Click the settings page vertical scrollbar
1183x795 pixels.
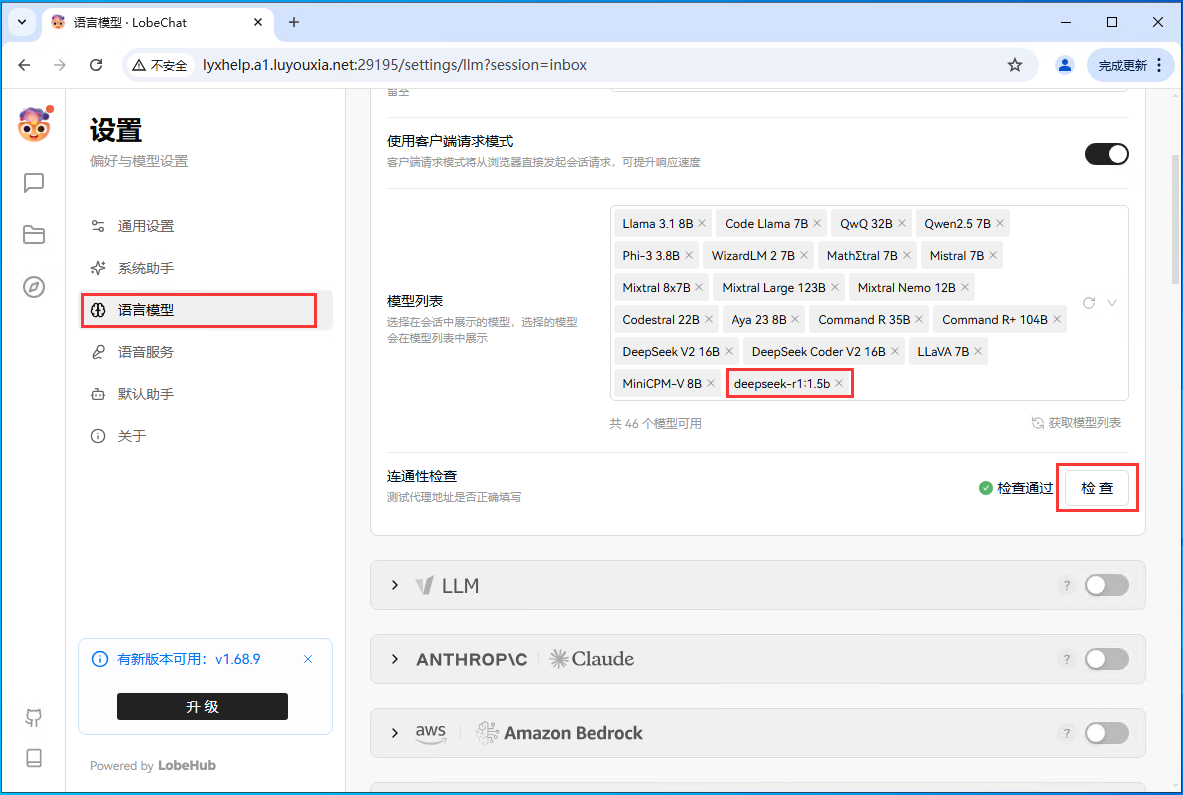[x=1175, y=219]
